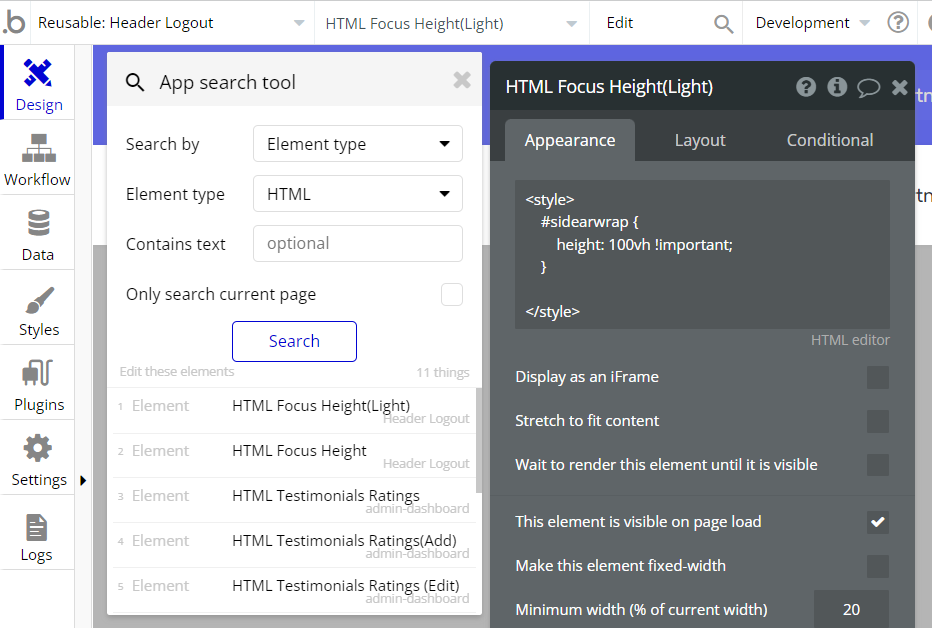932x628 pixels.
Task: Open the Styles section
Action: [38, 309]
